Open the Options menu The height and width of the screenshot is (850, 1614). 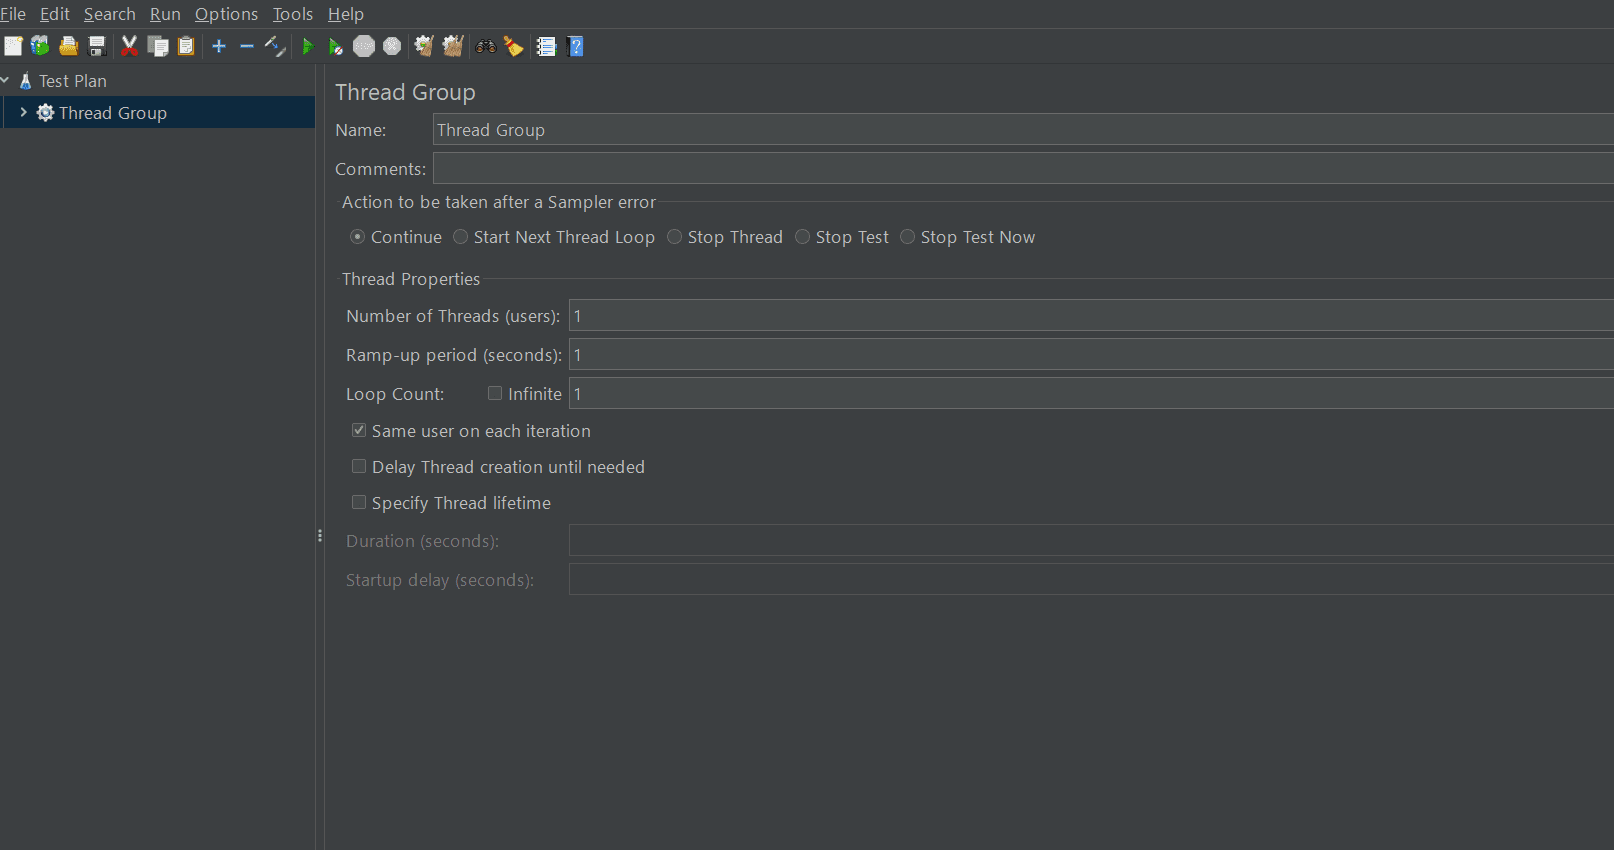click(x=226, y=14)
